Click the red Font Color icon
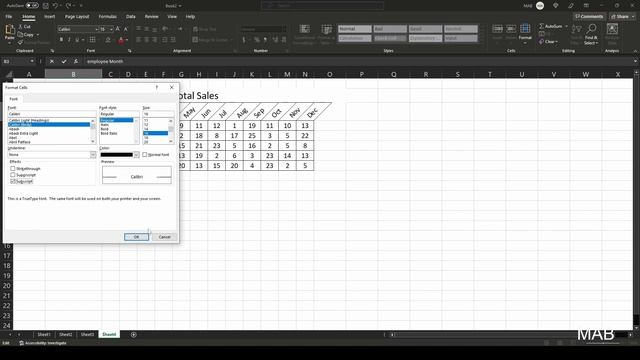 coord(121,40)
